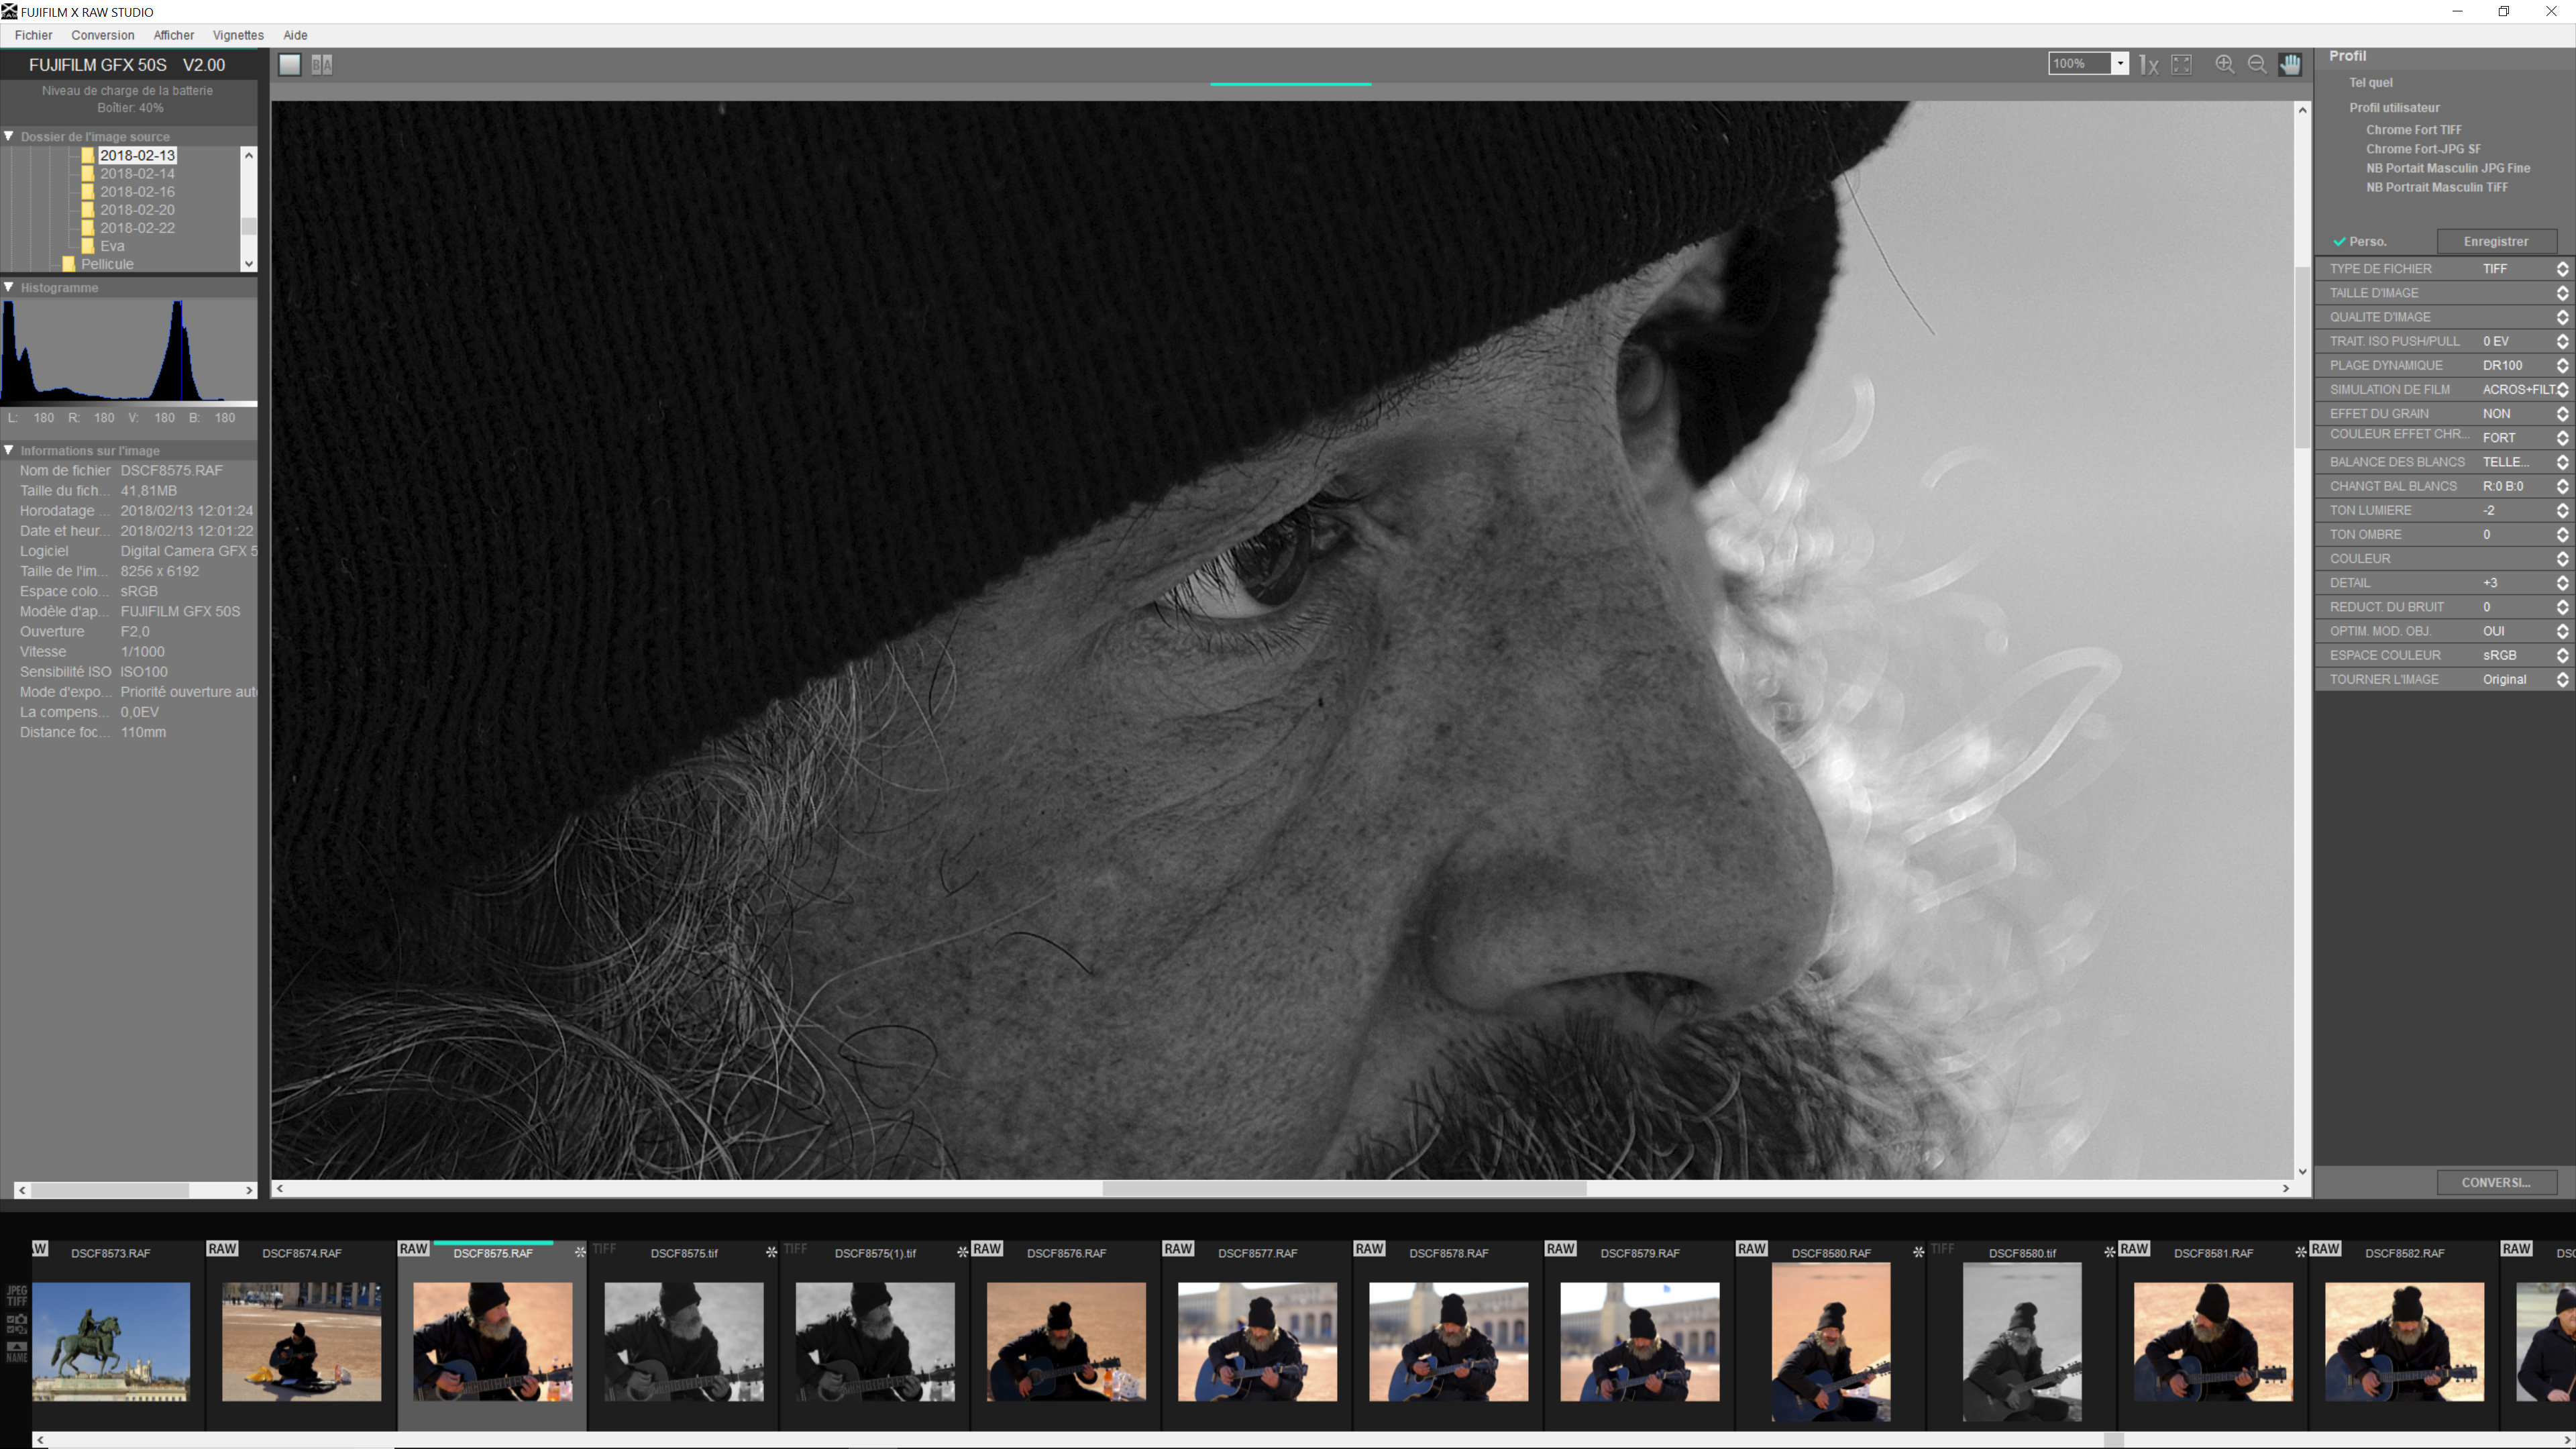Open the Conversion menu
Image resolution: width=2576 pixels, height=1449 pixels.
(x=102, y=35)
